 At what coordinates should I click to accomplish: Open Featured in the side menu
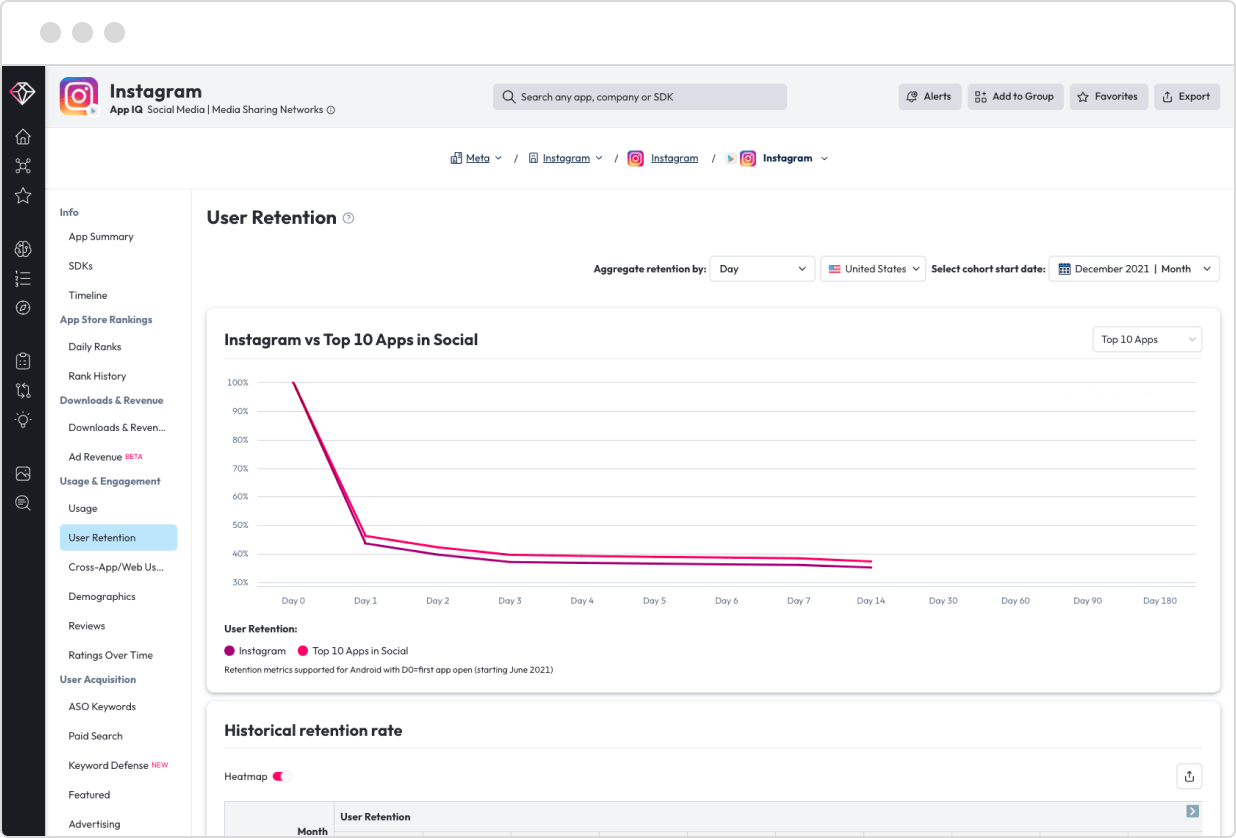click(89, 795)
